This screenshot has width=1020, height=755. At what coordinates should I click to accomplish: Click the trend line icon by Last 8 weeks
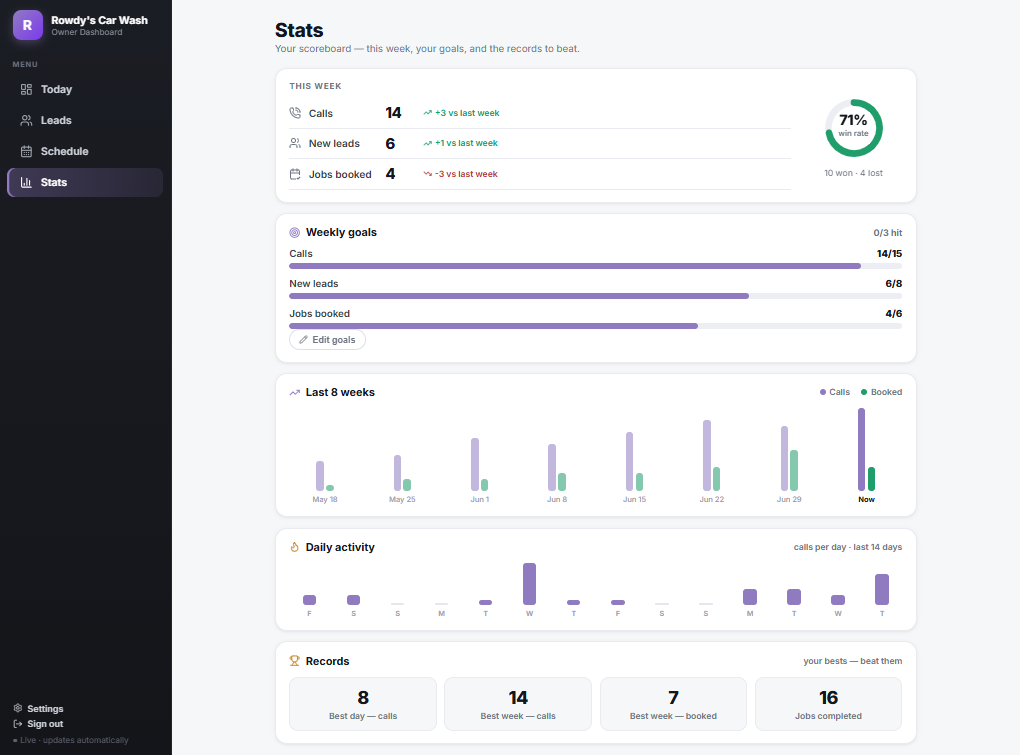click(x=295, y=392)
